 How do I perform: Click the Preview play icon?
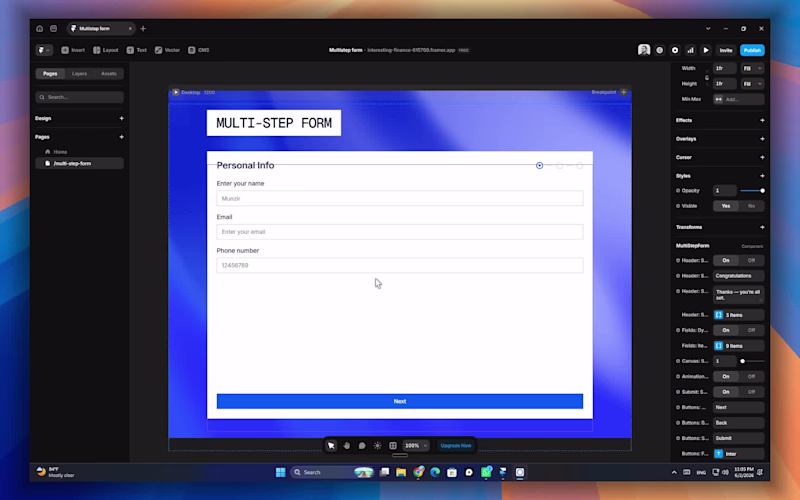point(706,50)
